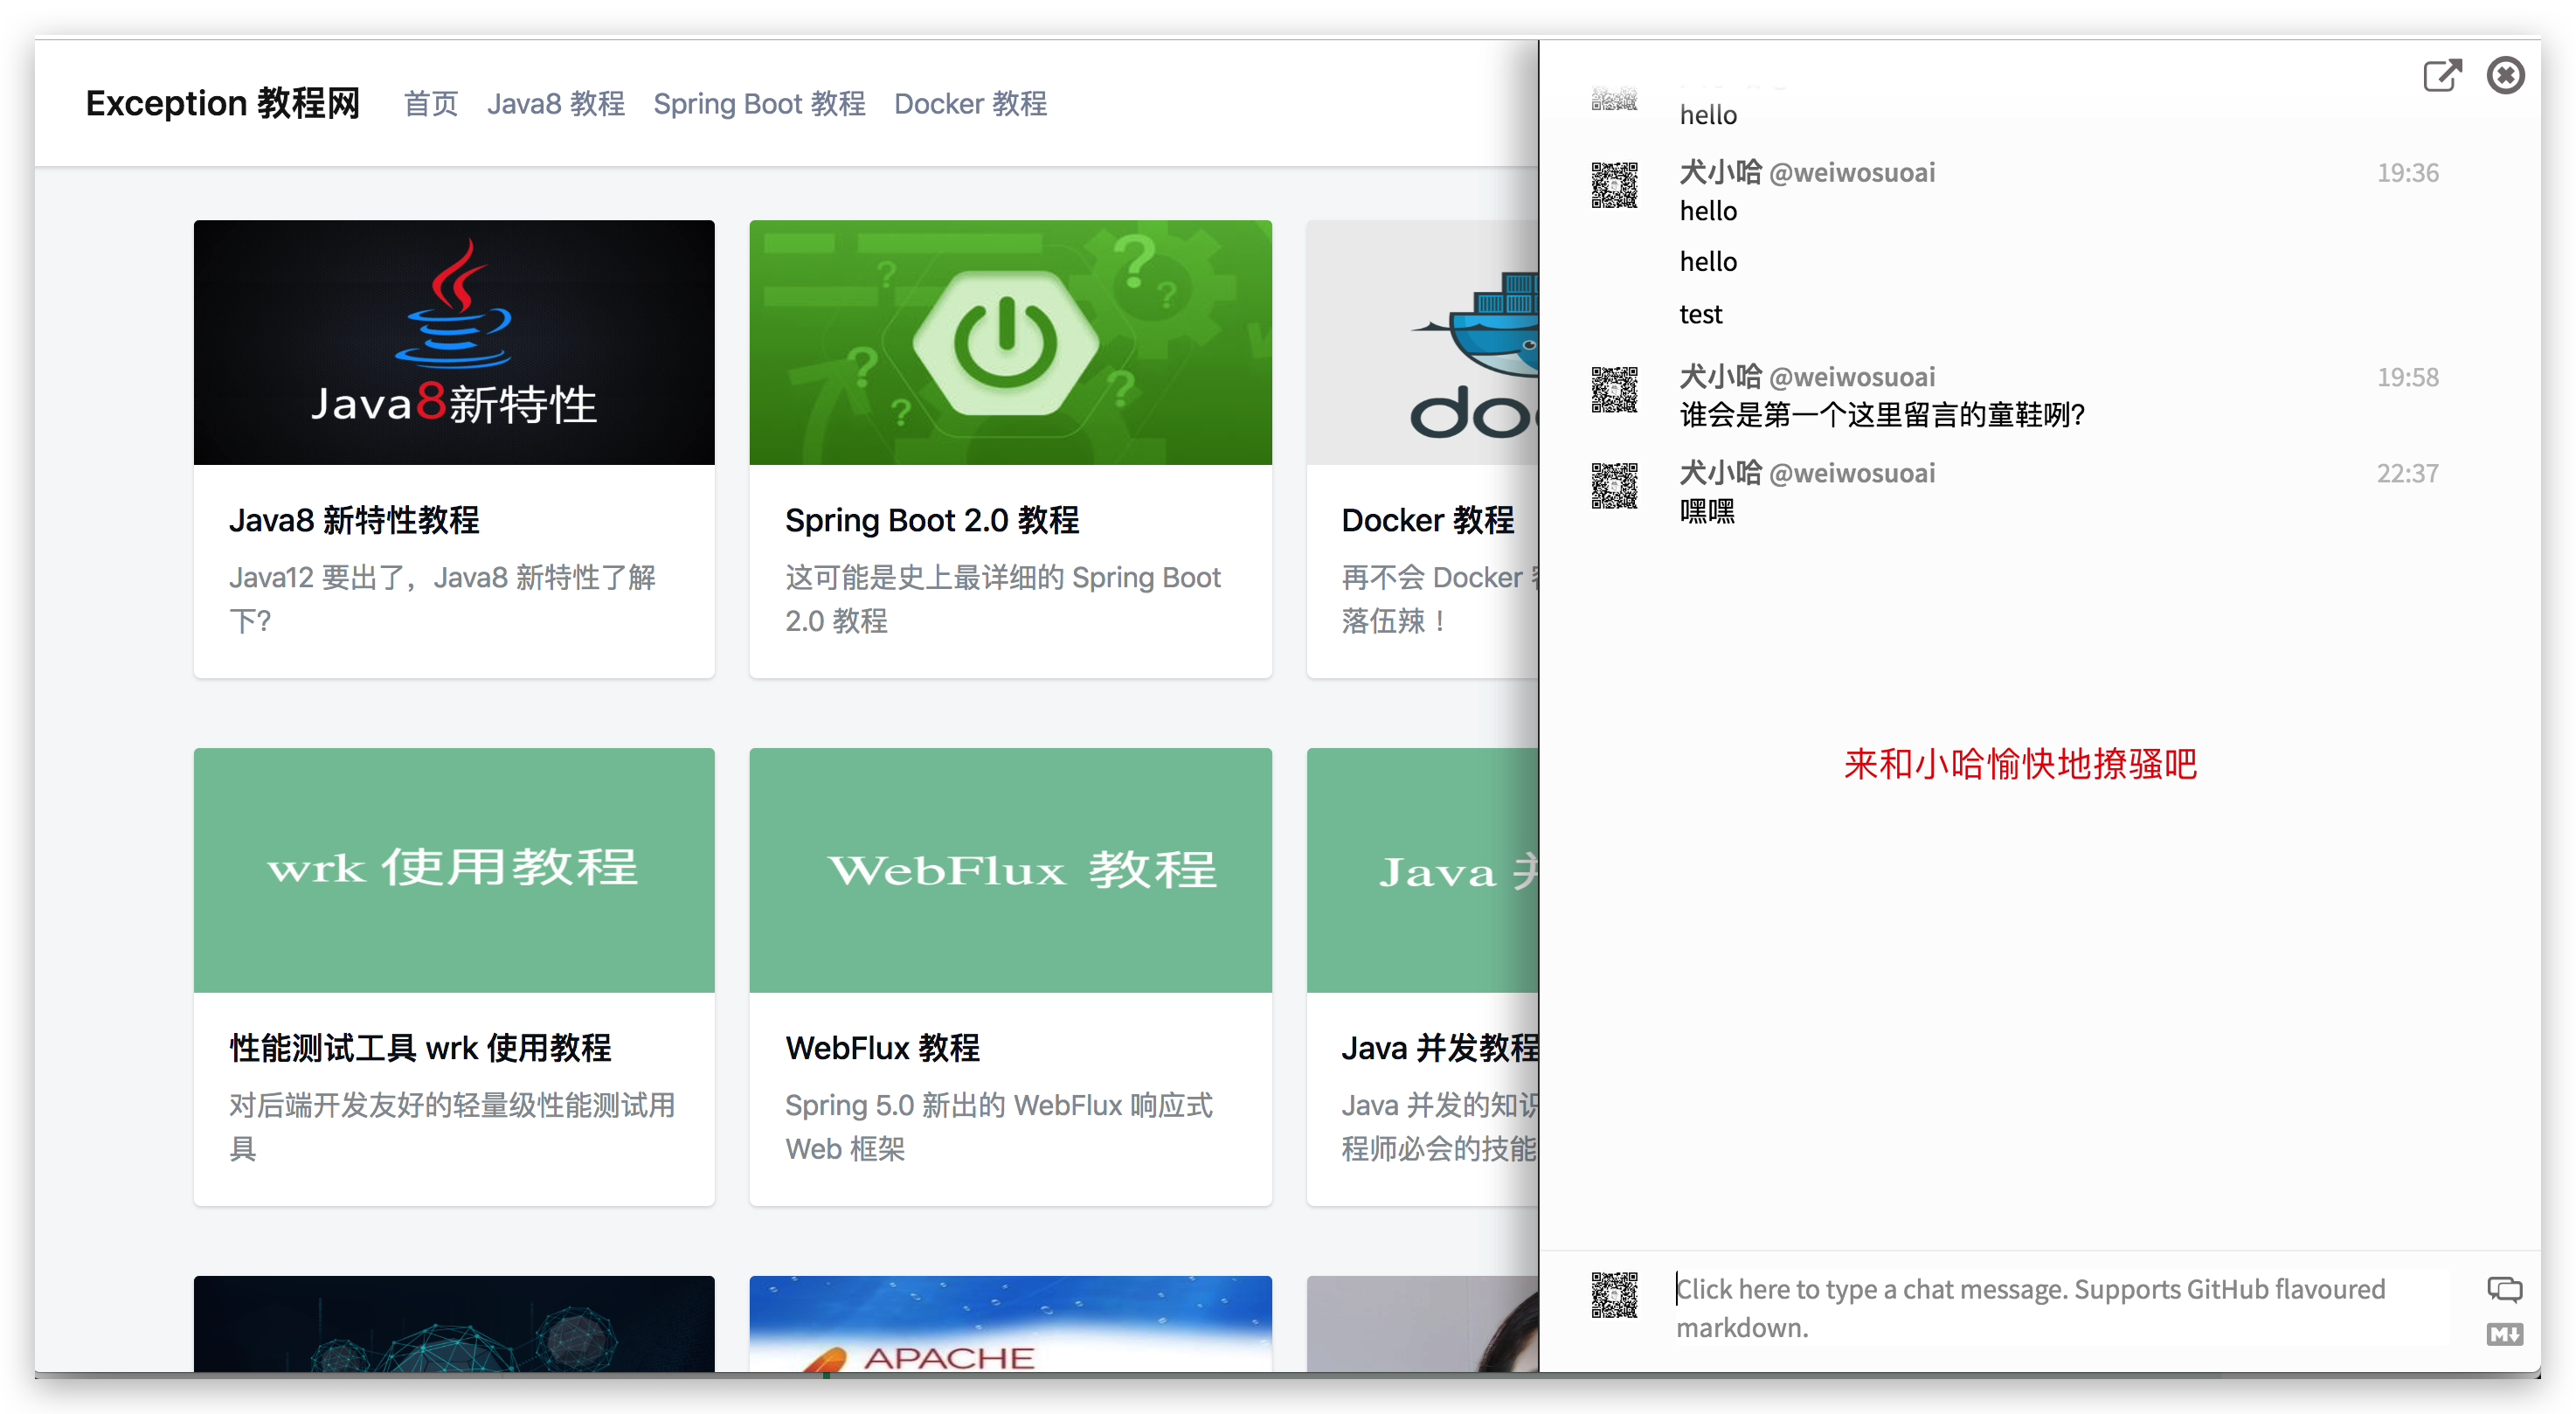The width and height of the screenshot is (2576, 1414).
Task: Click 对后端开发友好的轻量级 description text
Action: 452,1127
